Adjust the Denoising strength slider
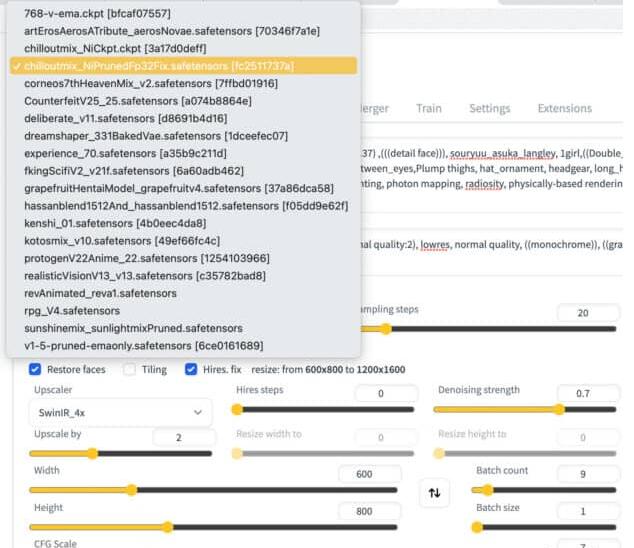Image resolution: width=634 pixels, height=548 pixels. (x=525, y=410)
